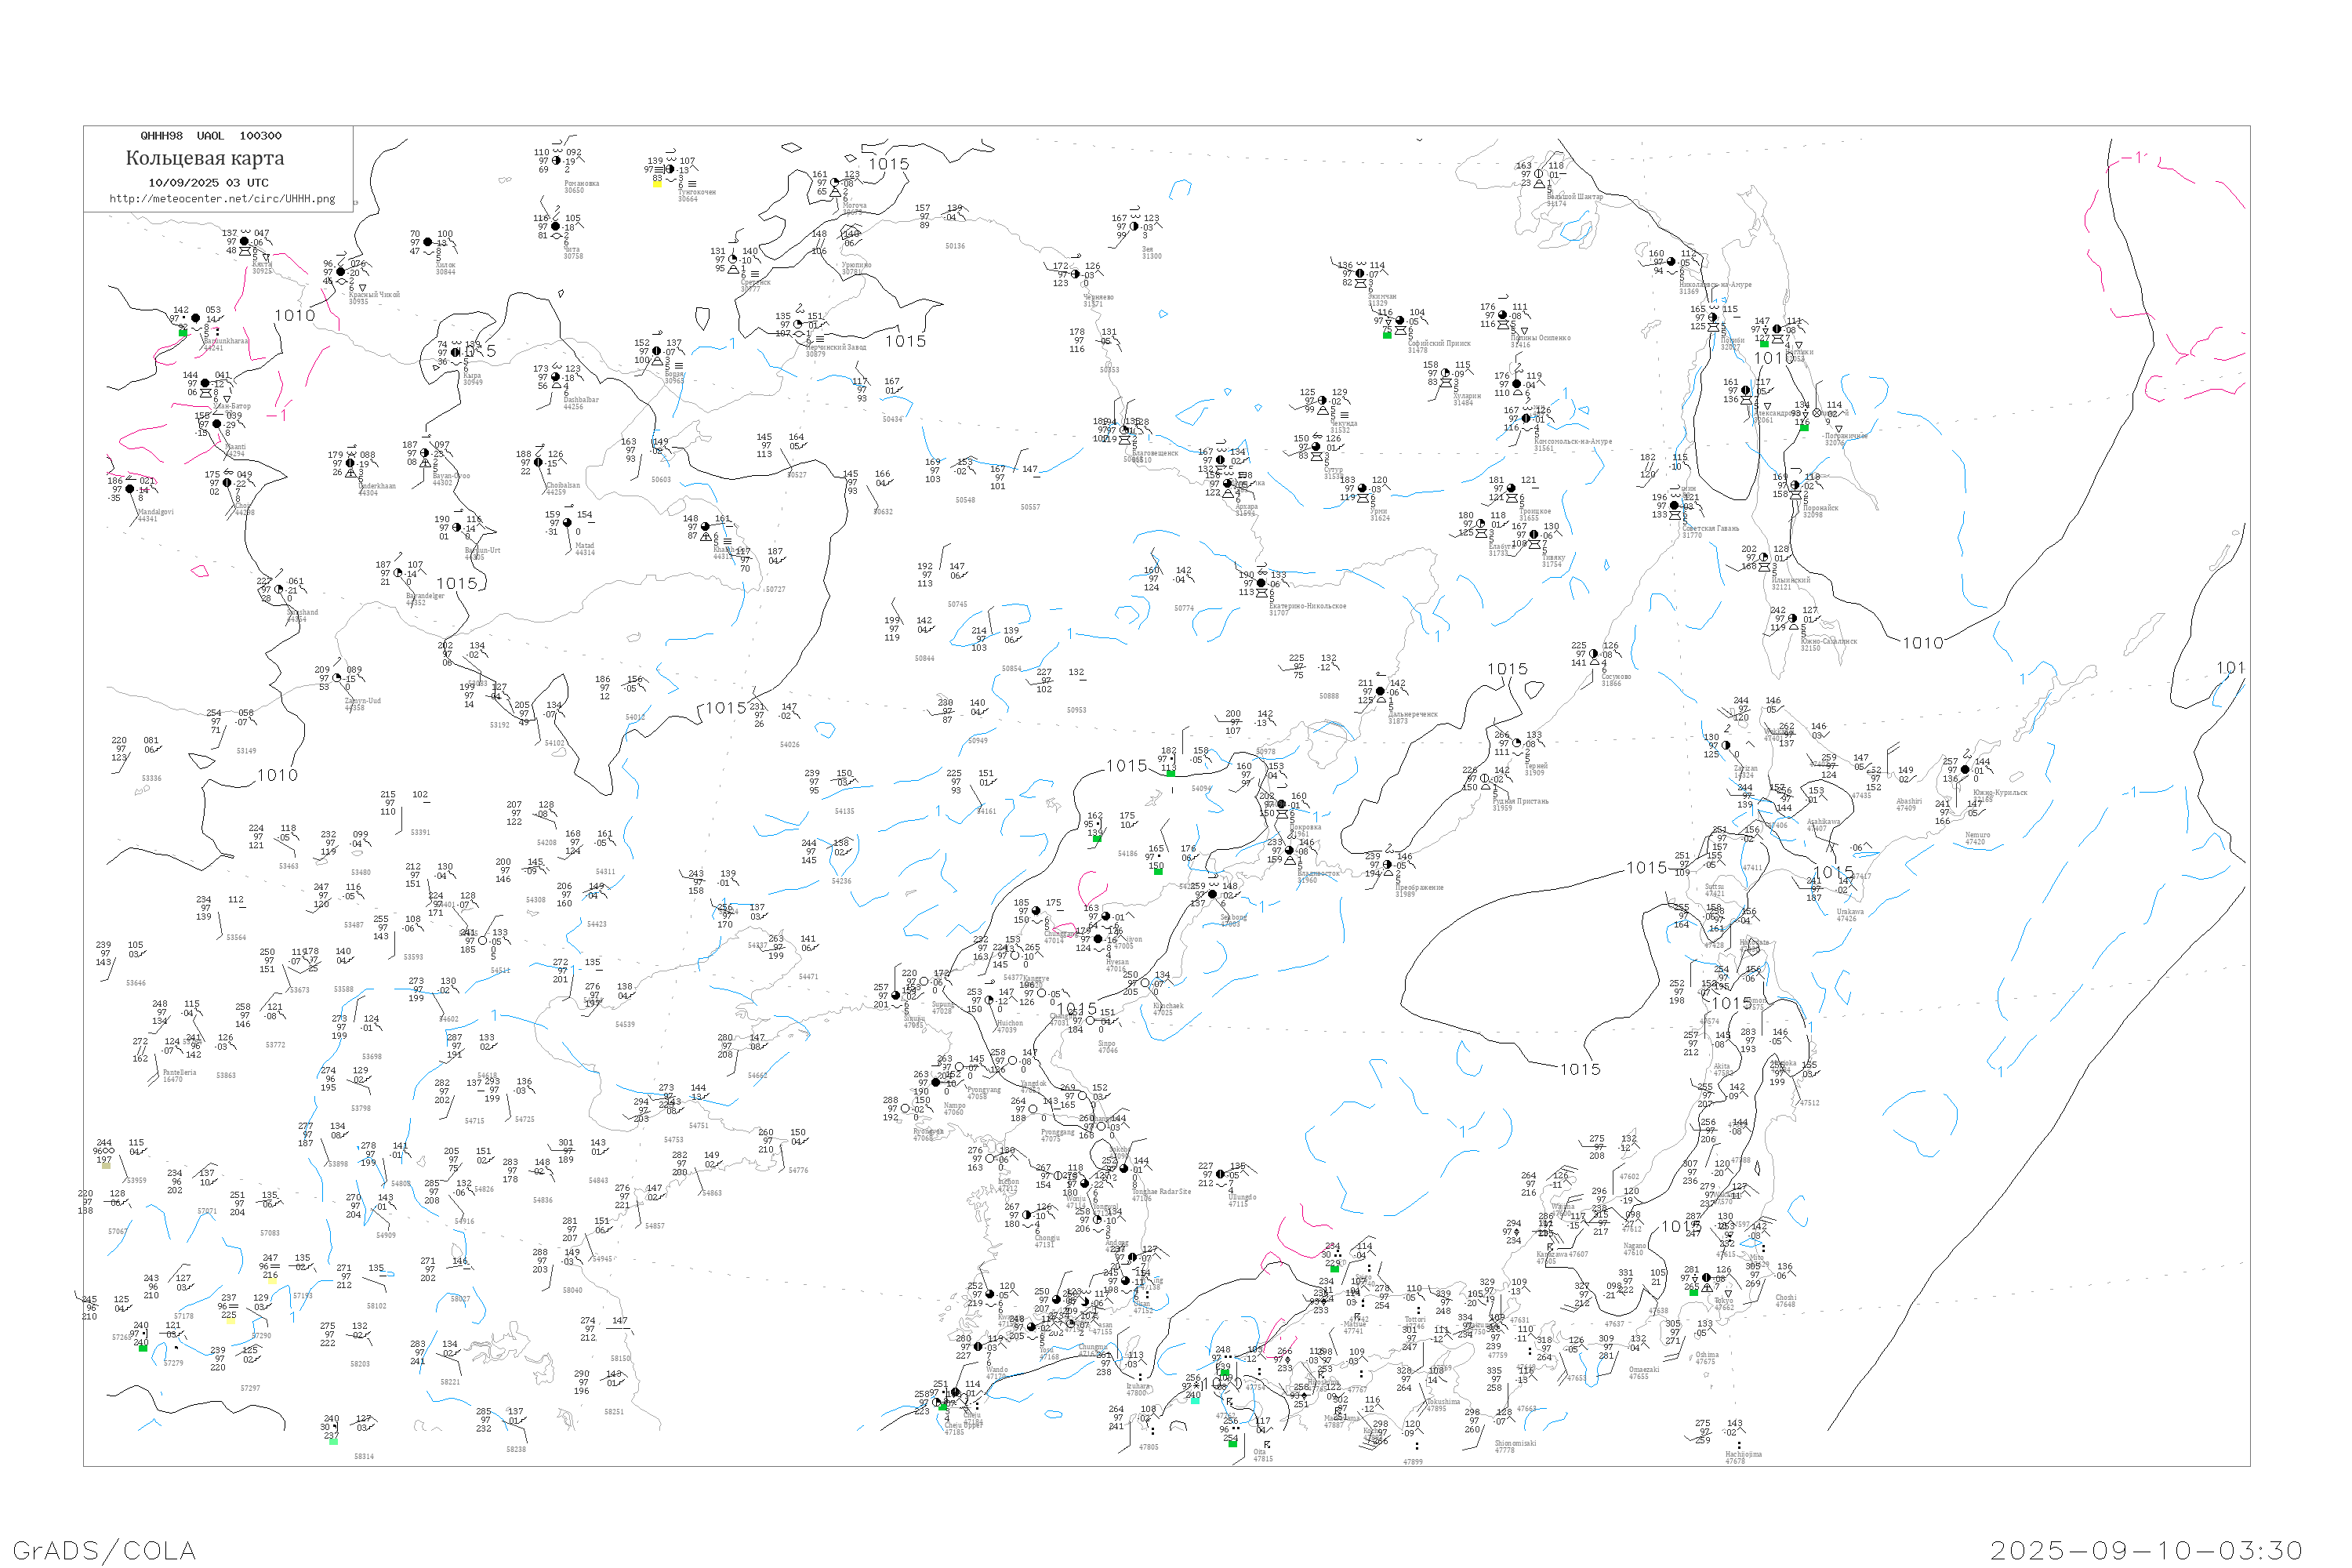The height and width of the screenshot is (1568, 2352).
Task: Click the 1010 isobar label near Красный Чикой
Action: click(x=295, y=316)
